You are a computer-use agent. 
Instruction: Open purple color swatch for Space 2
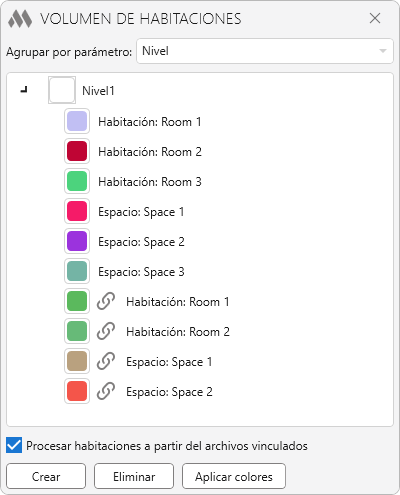point(77,241)
